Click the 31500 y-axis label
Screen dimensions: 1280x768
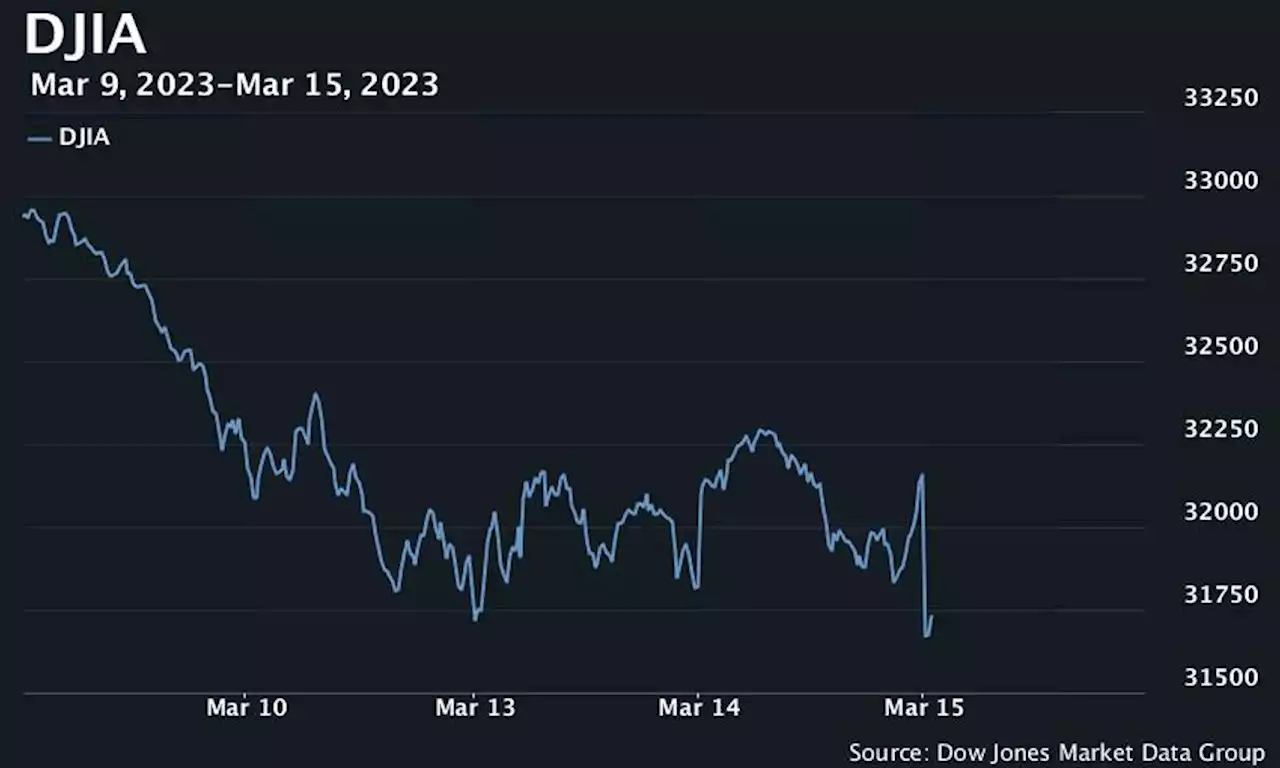[x=1220, y=677]
